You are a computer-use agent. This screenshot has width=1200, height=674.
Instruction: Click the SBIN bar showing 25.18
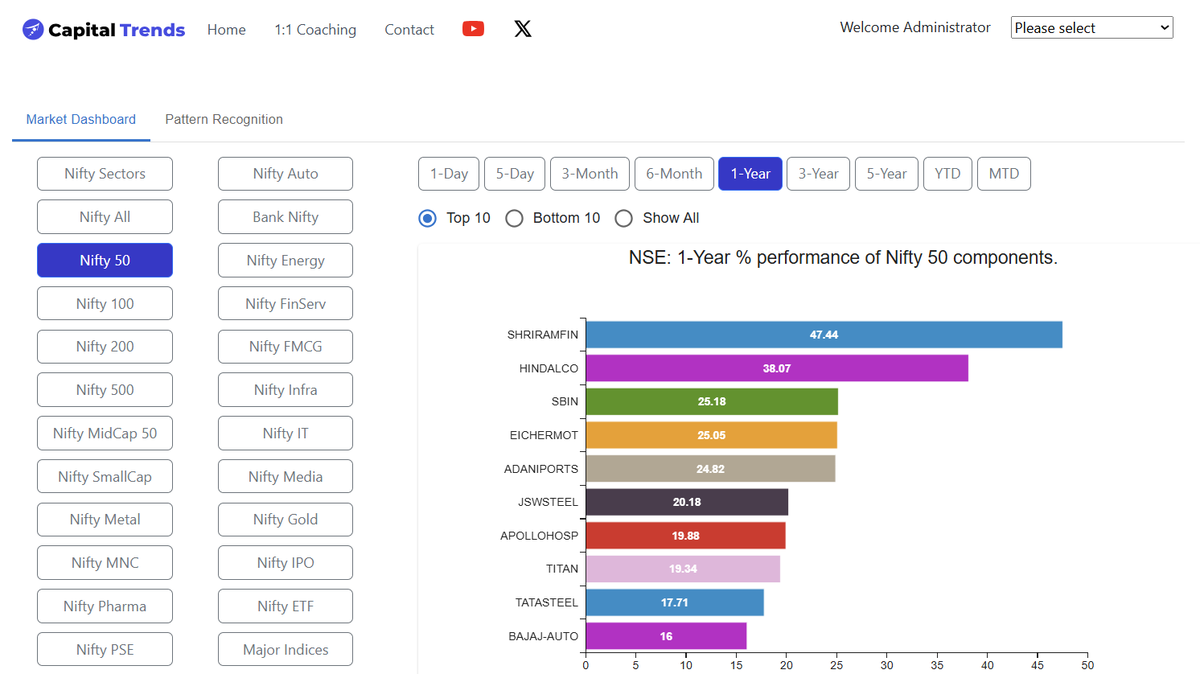point(712,402)
